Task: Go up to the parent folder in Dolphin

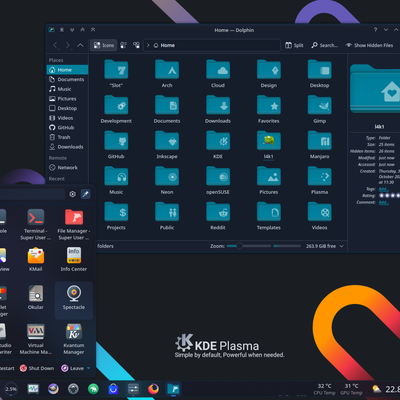Action: (x=80, y=45)
